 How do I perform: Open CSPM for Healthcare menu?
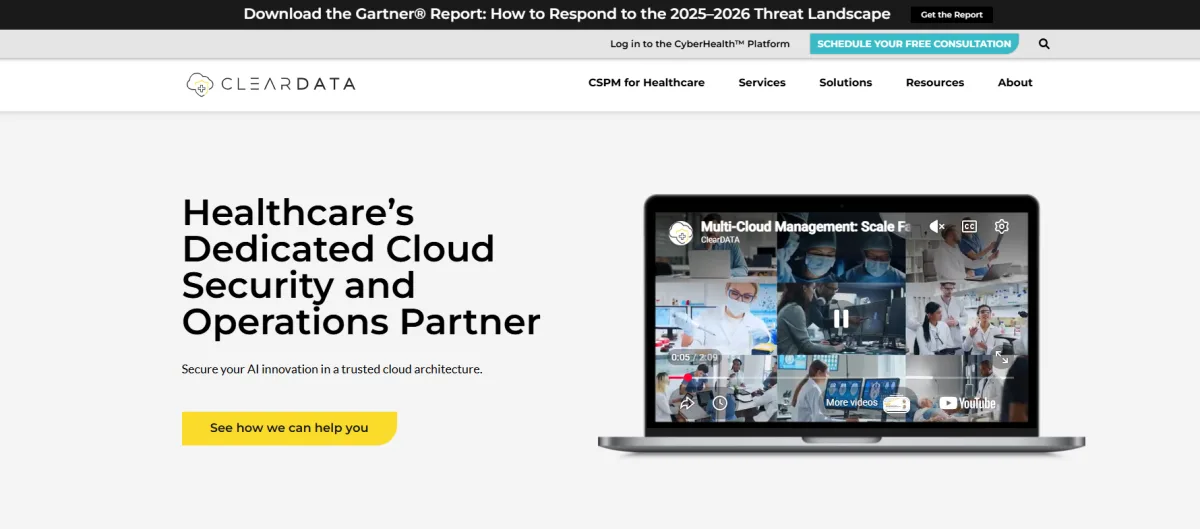(646, 83)
